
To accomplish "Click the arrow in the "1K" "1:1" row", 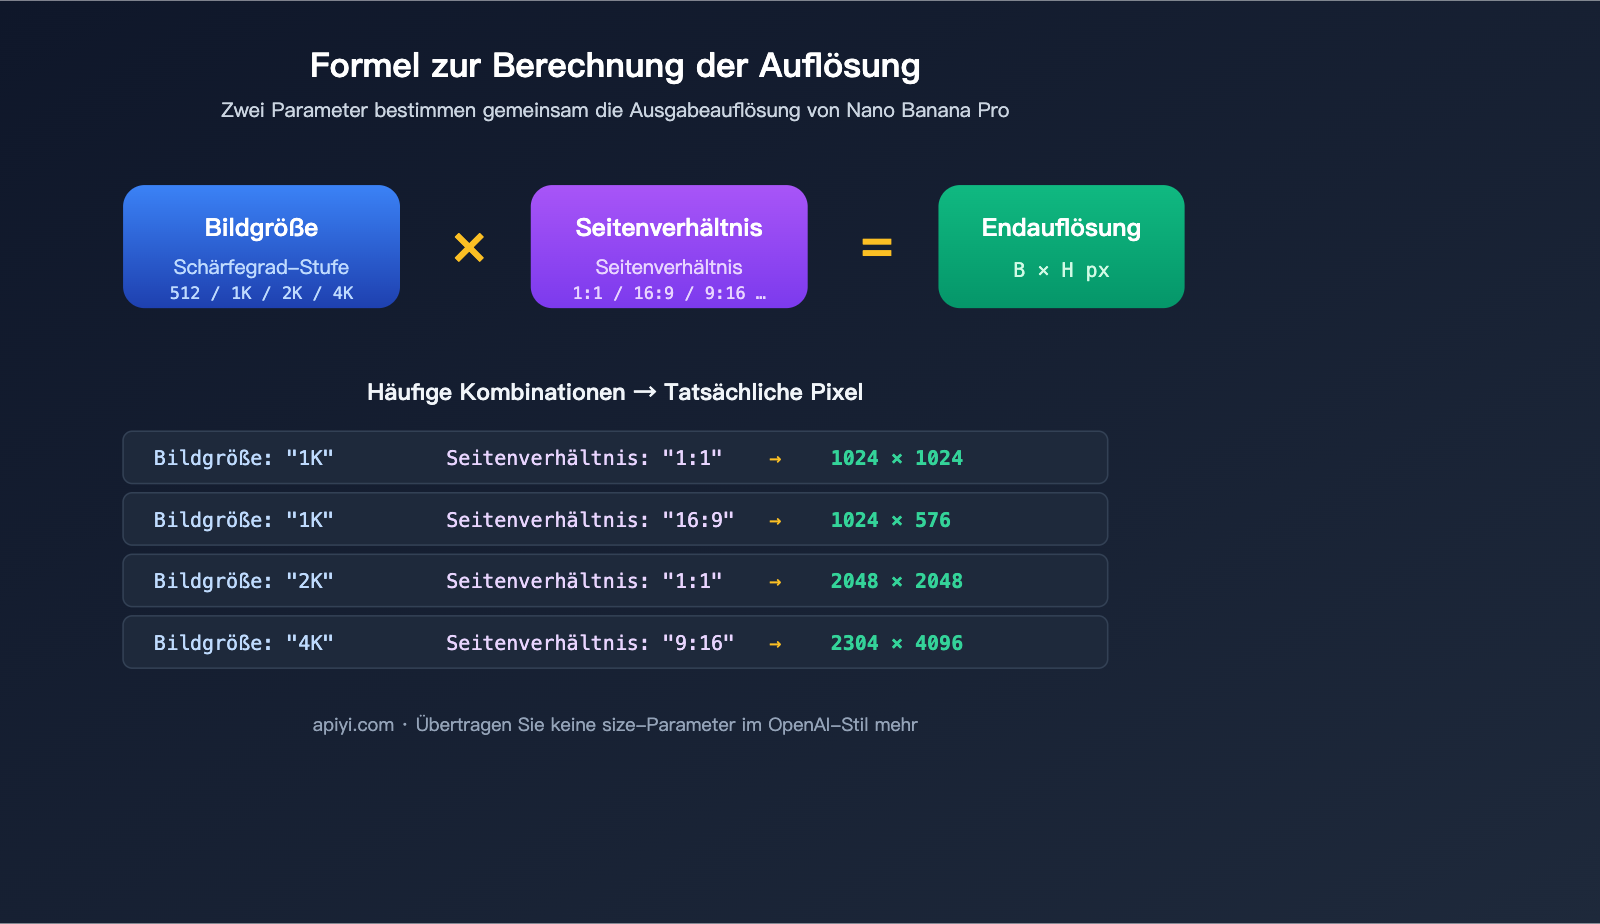I will point(775,459).
